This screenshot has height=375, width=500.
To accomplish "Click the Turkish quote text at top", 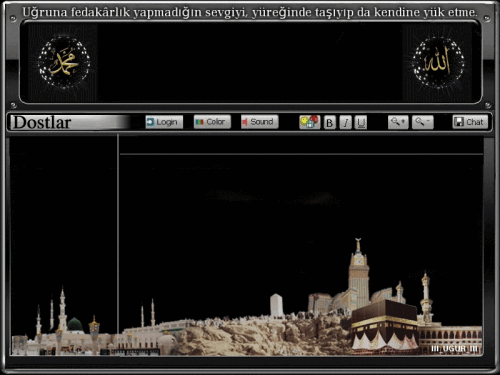I will (x=250, y=12).
